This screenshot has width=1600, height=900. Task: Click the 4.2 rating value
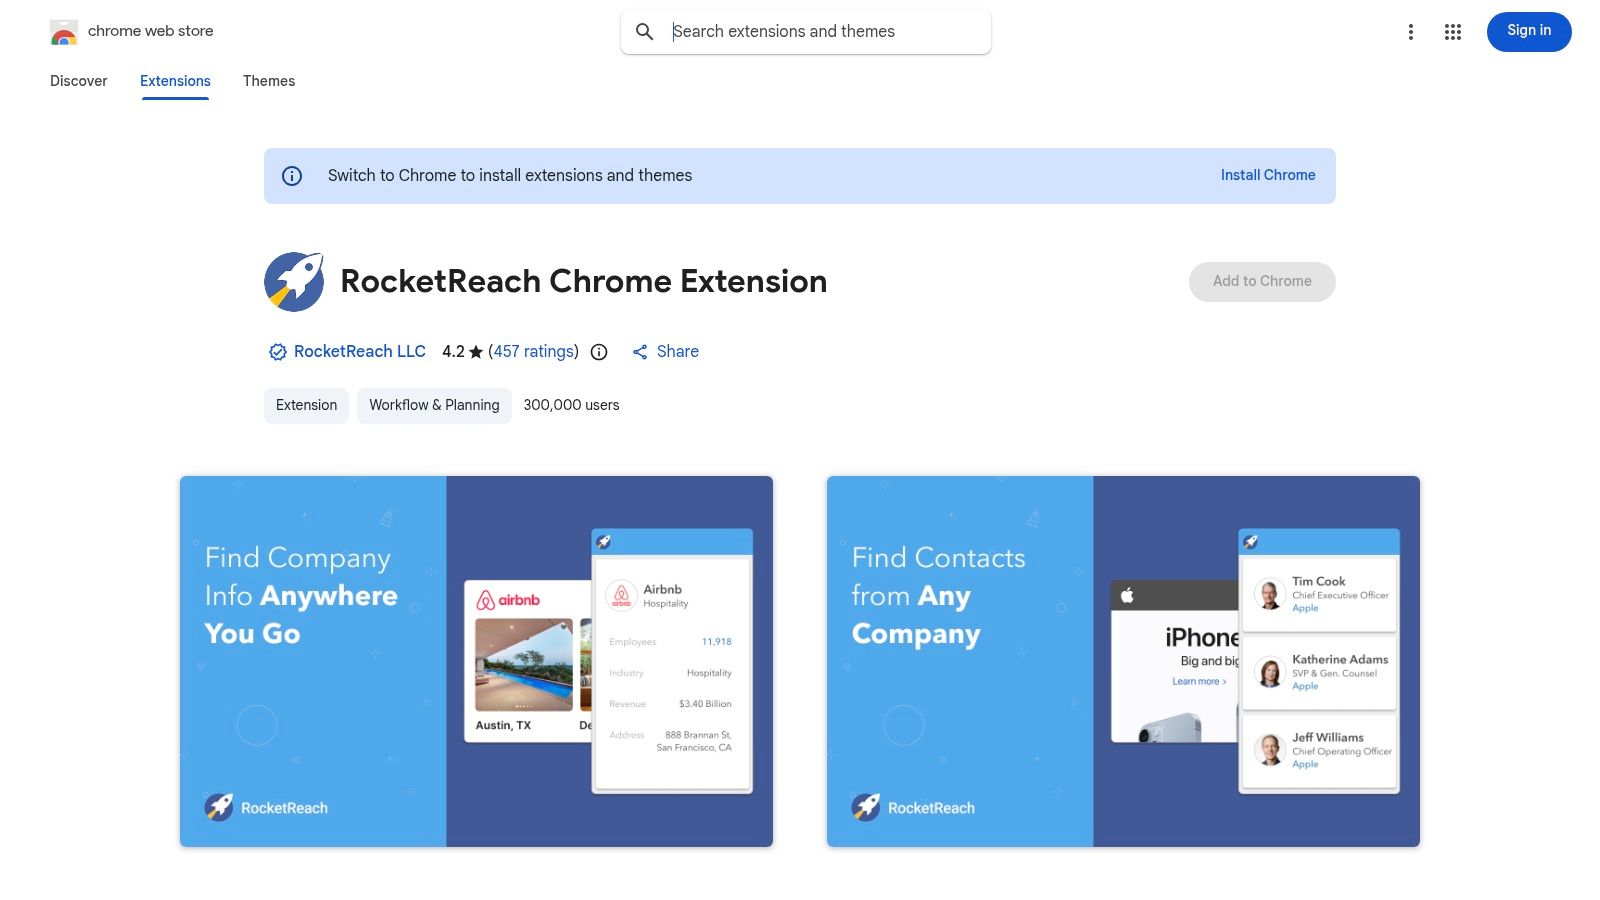click(x=453, y=352)
